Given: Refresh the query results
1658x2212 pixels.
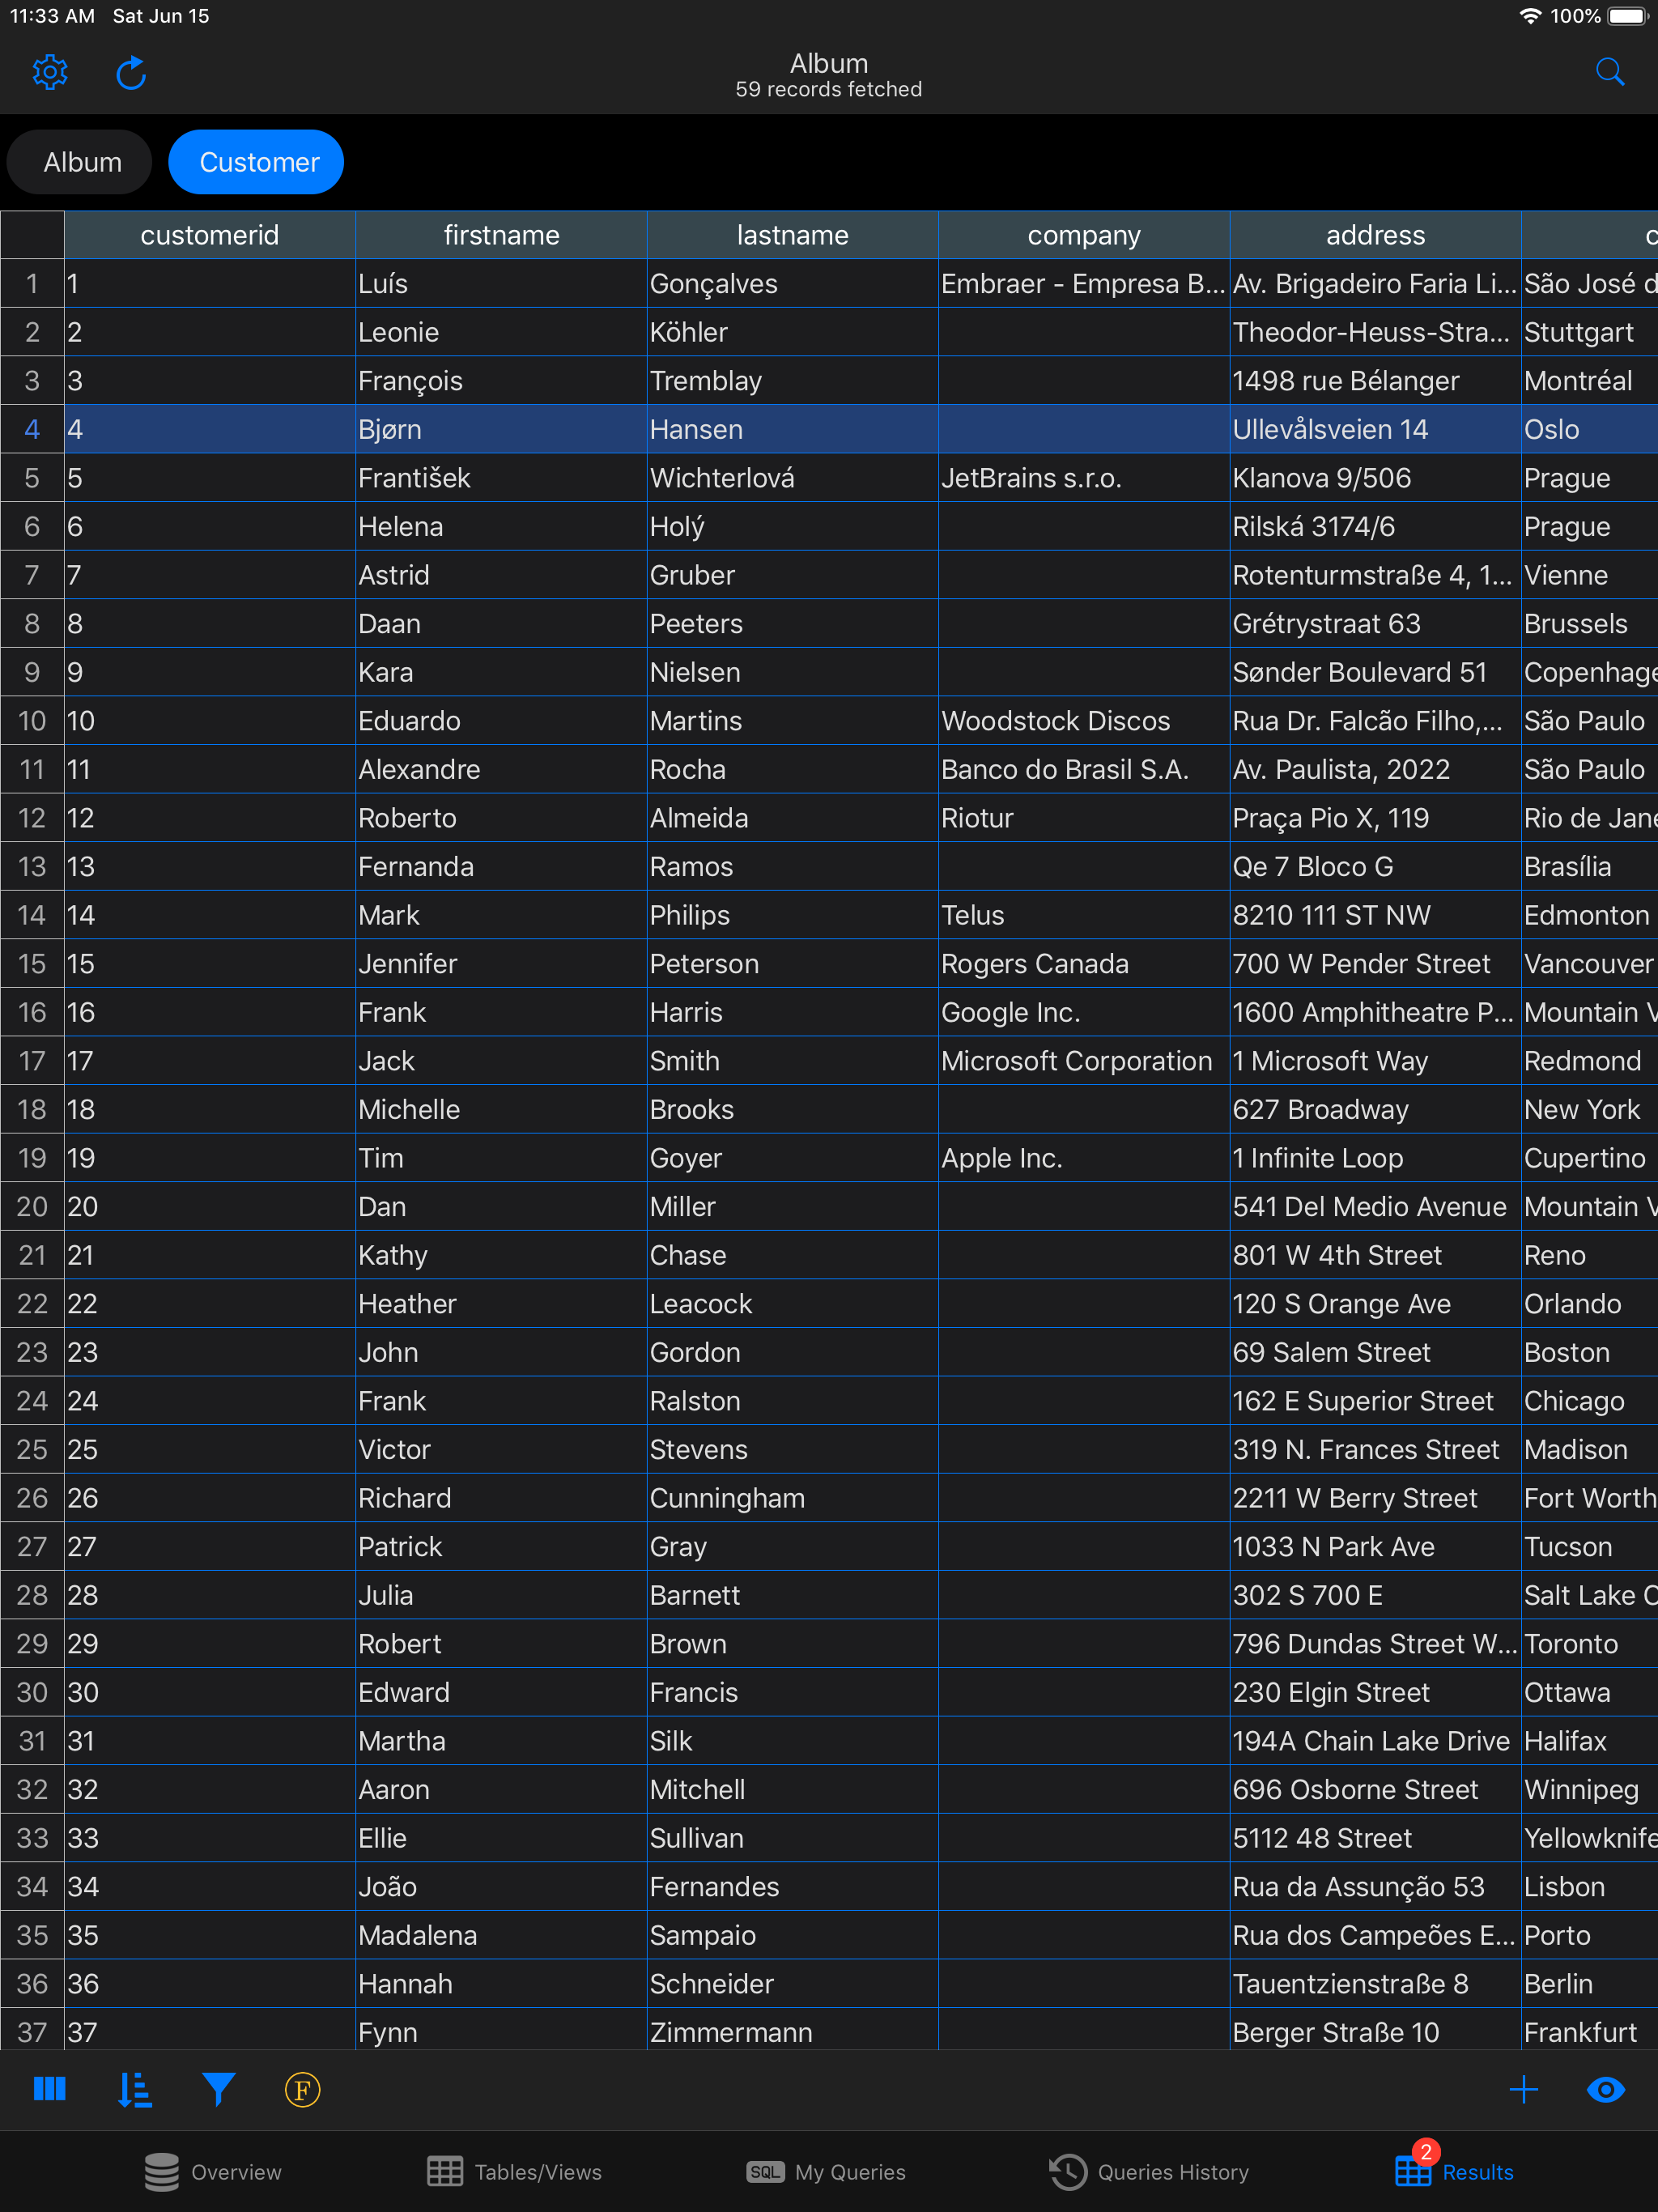Looking at the screenshot, I should [131, 72].
